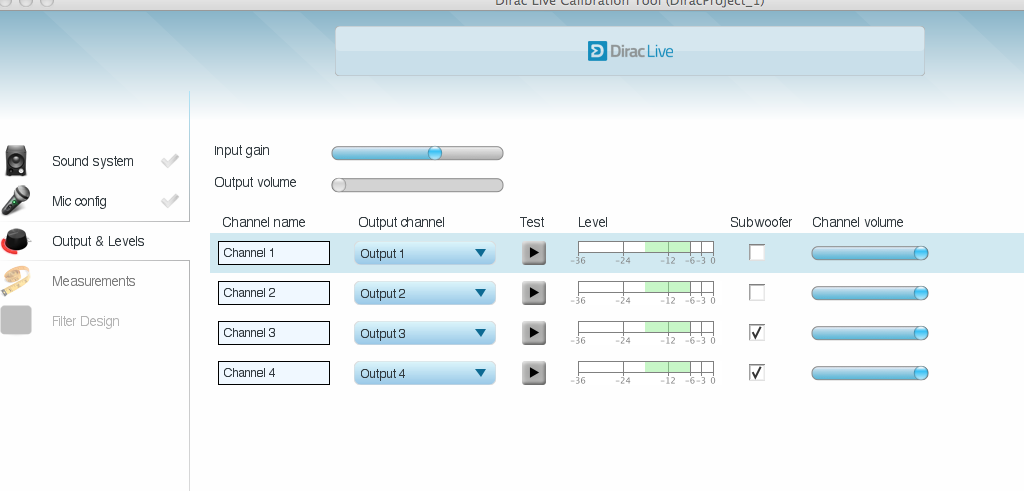Click Channel 2 volume slider handle
Viewport: 1024px width, 491px height.
pos(921,293)
